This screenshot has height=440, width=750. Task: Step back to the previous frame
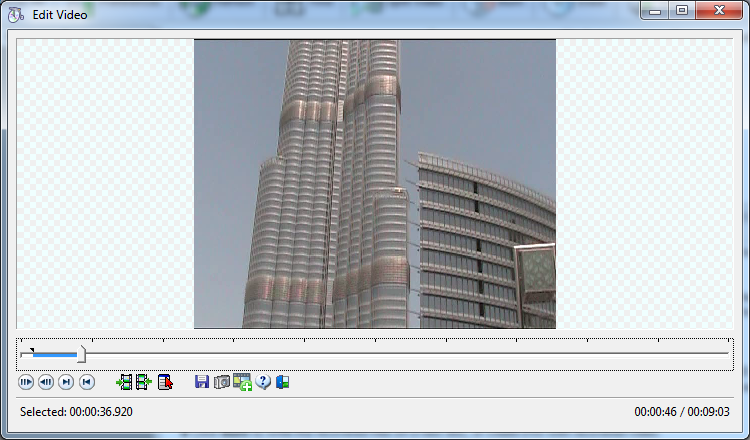coord(46,382)
